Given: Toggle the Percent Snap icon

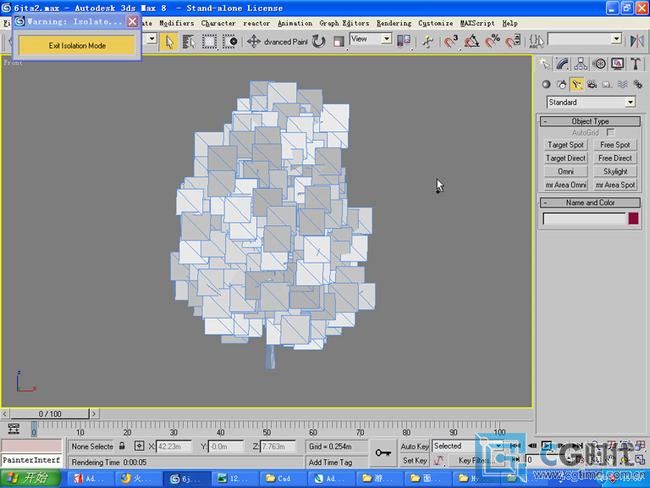Looking at the screenshot, I should coord(492,41).
